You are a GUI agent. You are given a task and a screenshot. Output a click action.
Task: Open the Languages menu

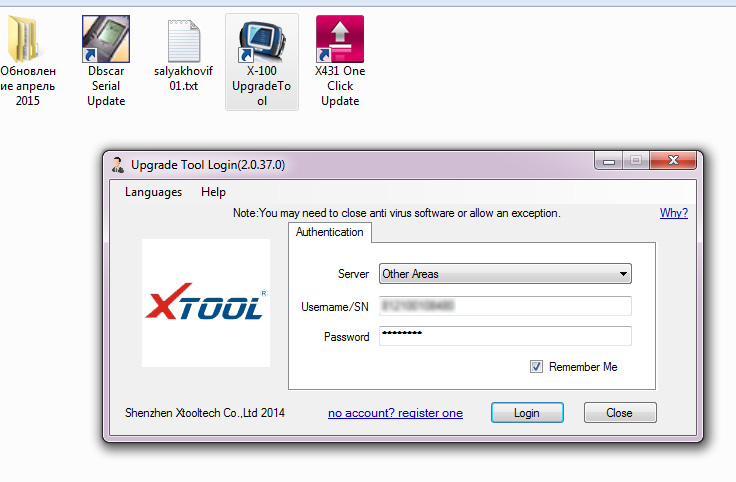pyautogui.click(x=153, y=192)
